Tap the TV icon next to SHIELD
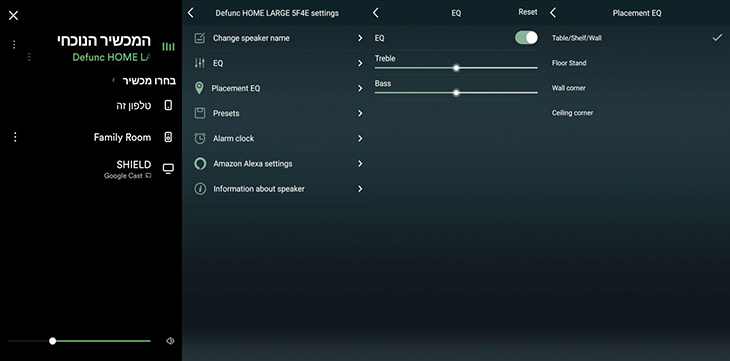Viewport: 730px width, 361px height. click(x=169, y=169)
